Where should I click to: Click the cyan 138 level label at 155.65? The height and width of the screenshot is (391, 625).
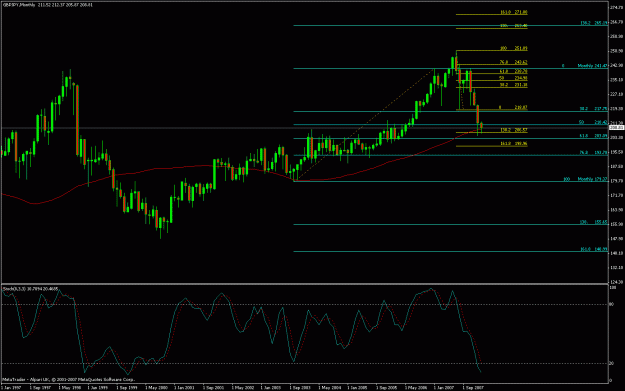pos(594,222)
